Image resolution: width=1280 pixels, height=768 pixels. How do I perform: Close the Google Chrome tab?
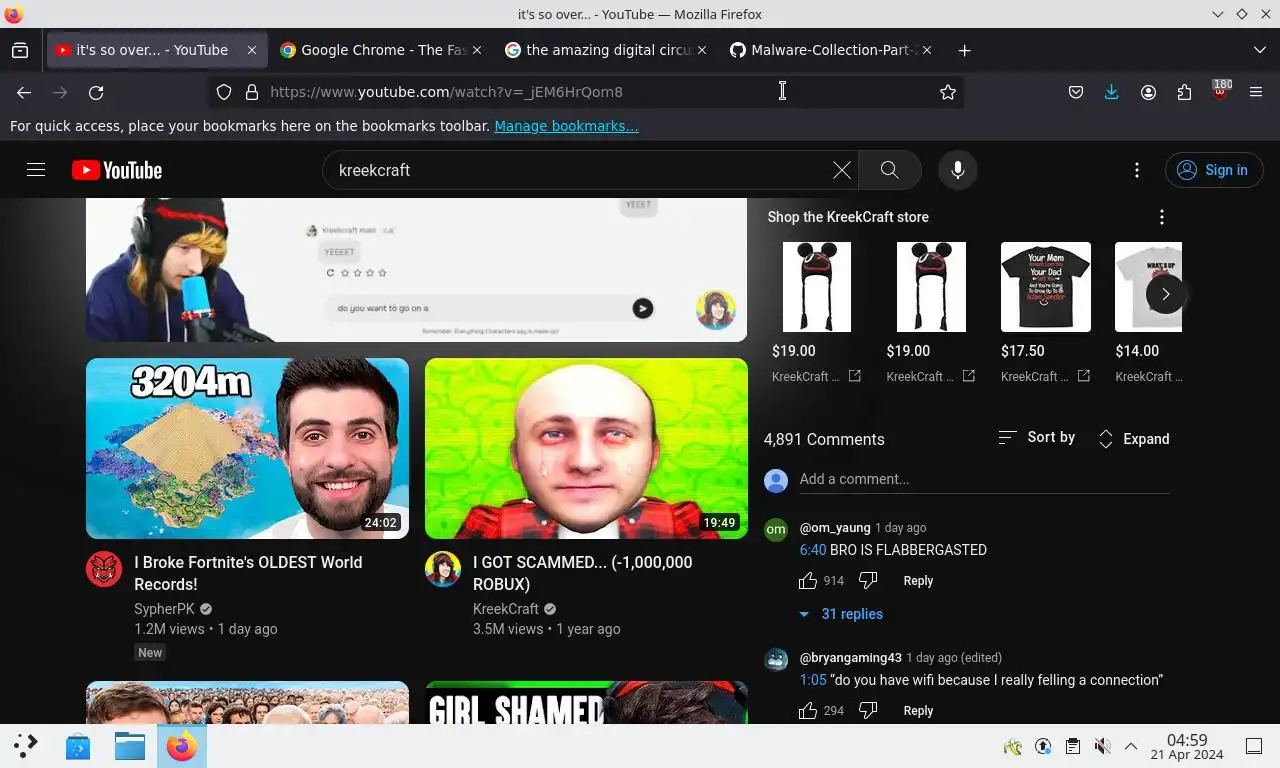click(476, 50)
